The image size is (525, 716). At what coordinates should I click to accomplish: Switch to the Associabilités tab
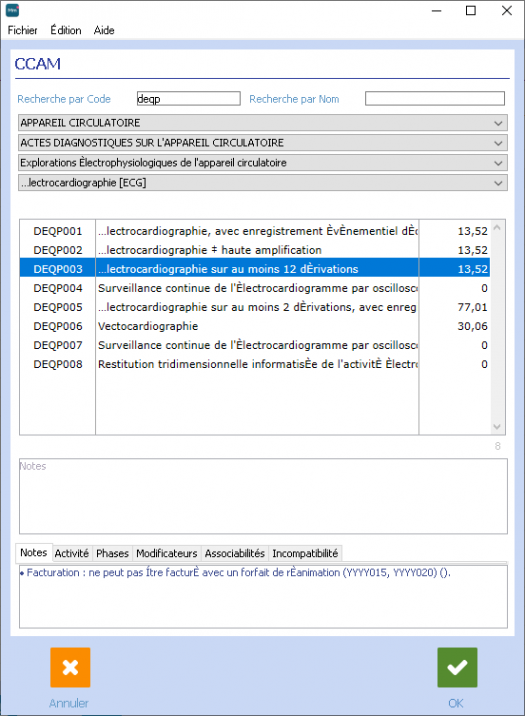[235, 553]
